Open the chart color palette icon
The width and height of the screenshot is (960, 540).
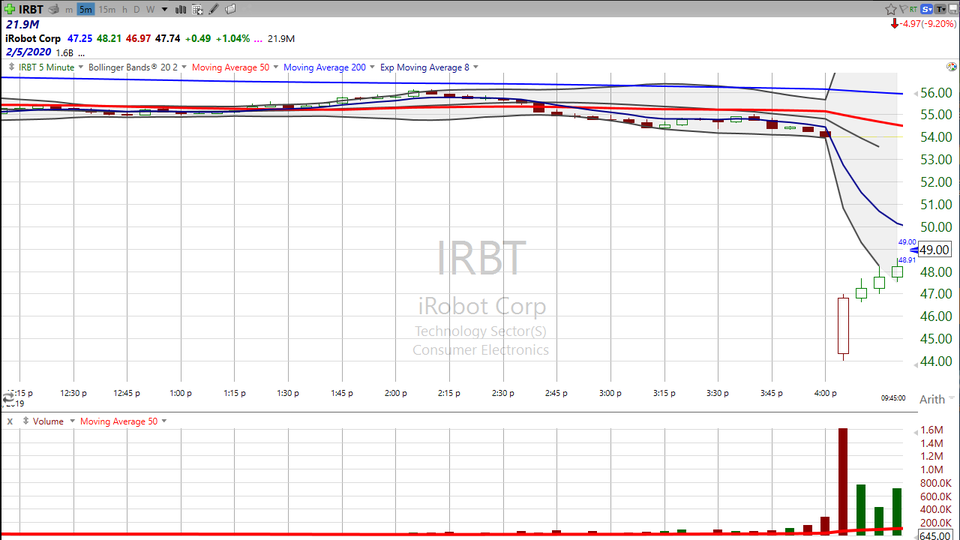951,66
